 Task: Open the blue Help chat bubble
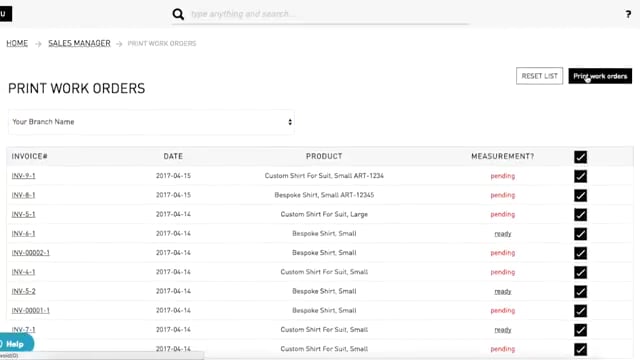click(x=16, y=344)
